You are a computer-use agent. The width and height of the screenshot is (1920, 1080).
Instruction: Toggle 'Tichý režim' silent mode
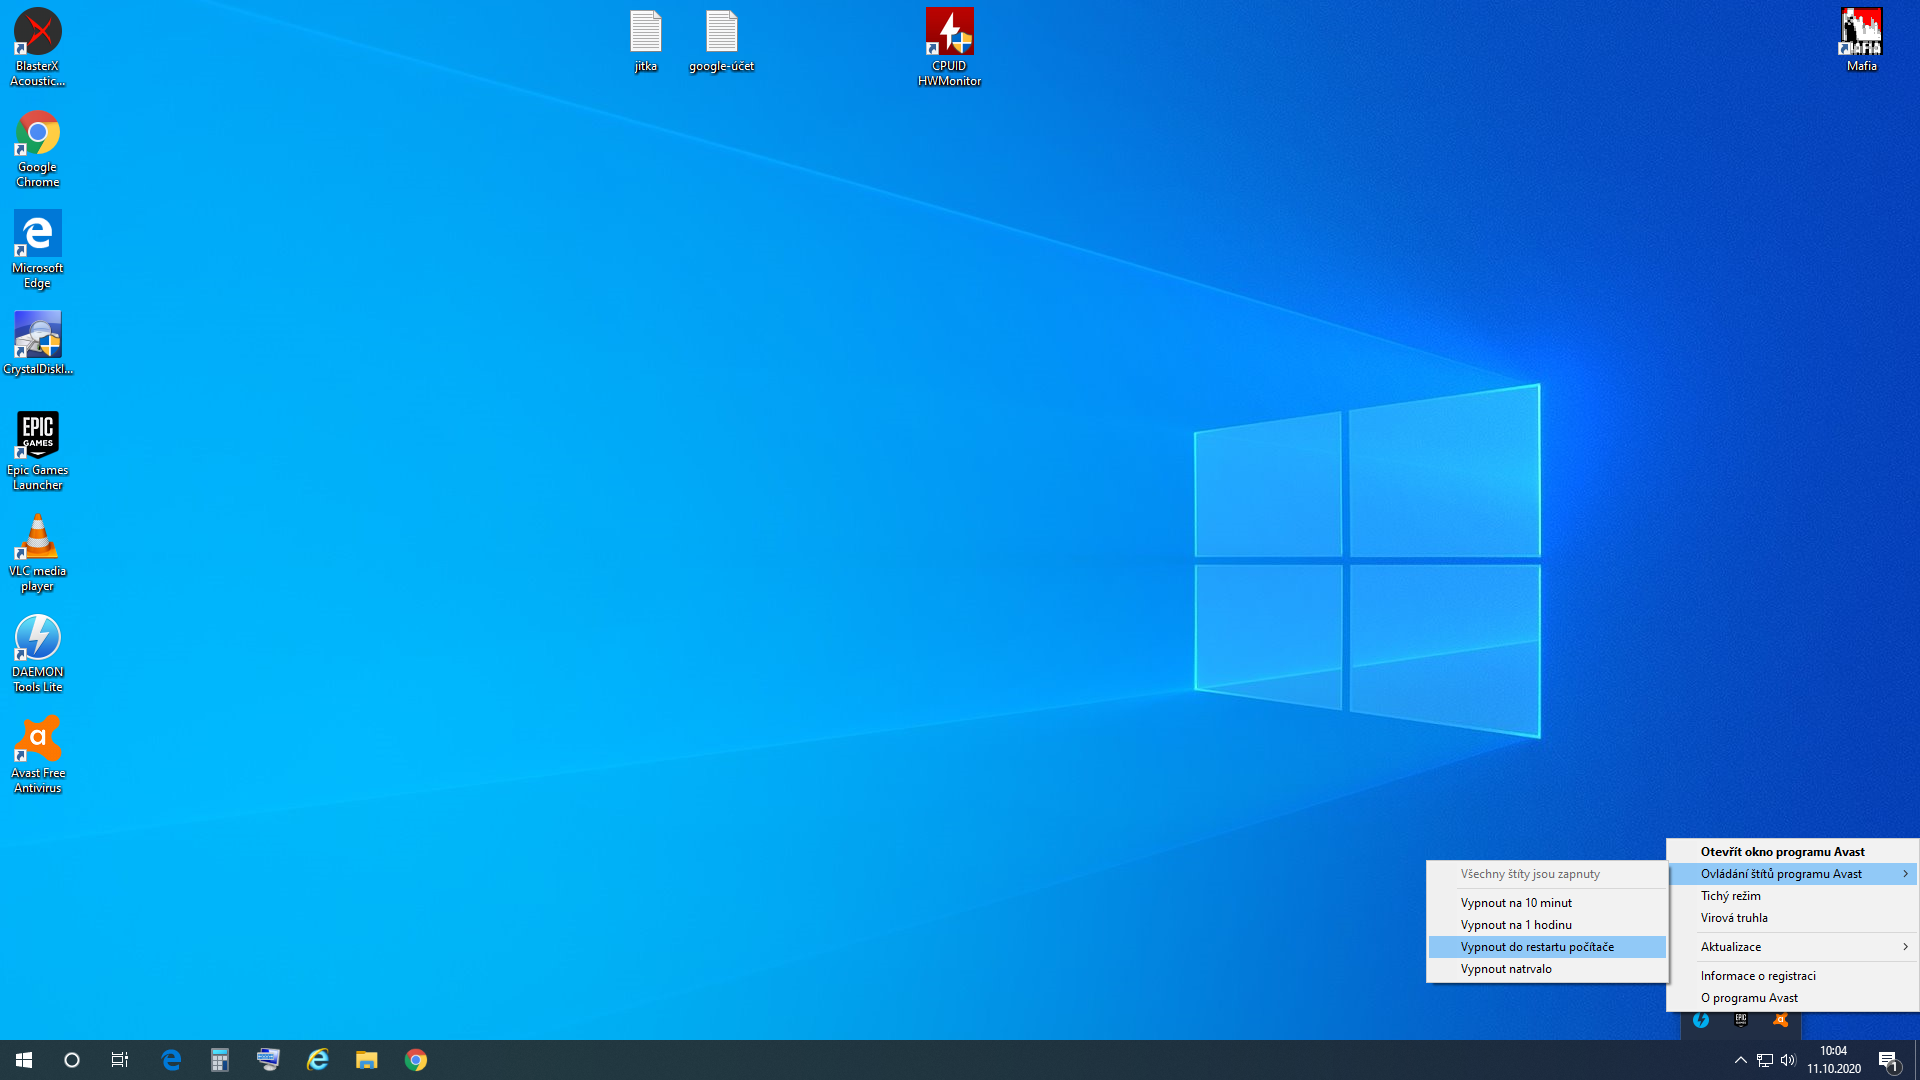point(1731,896)
